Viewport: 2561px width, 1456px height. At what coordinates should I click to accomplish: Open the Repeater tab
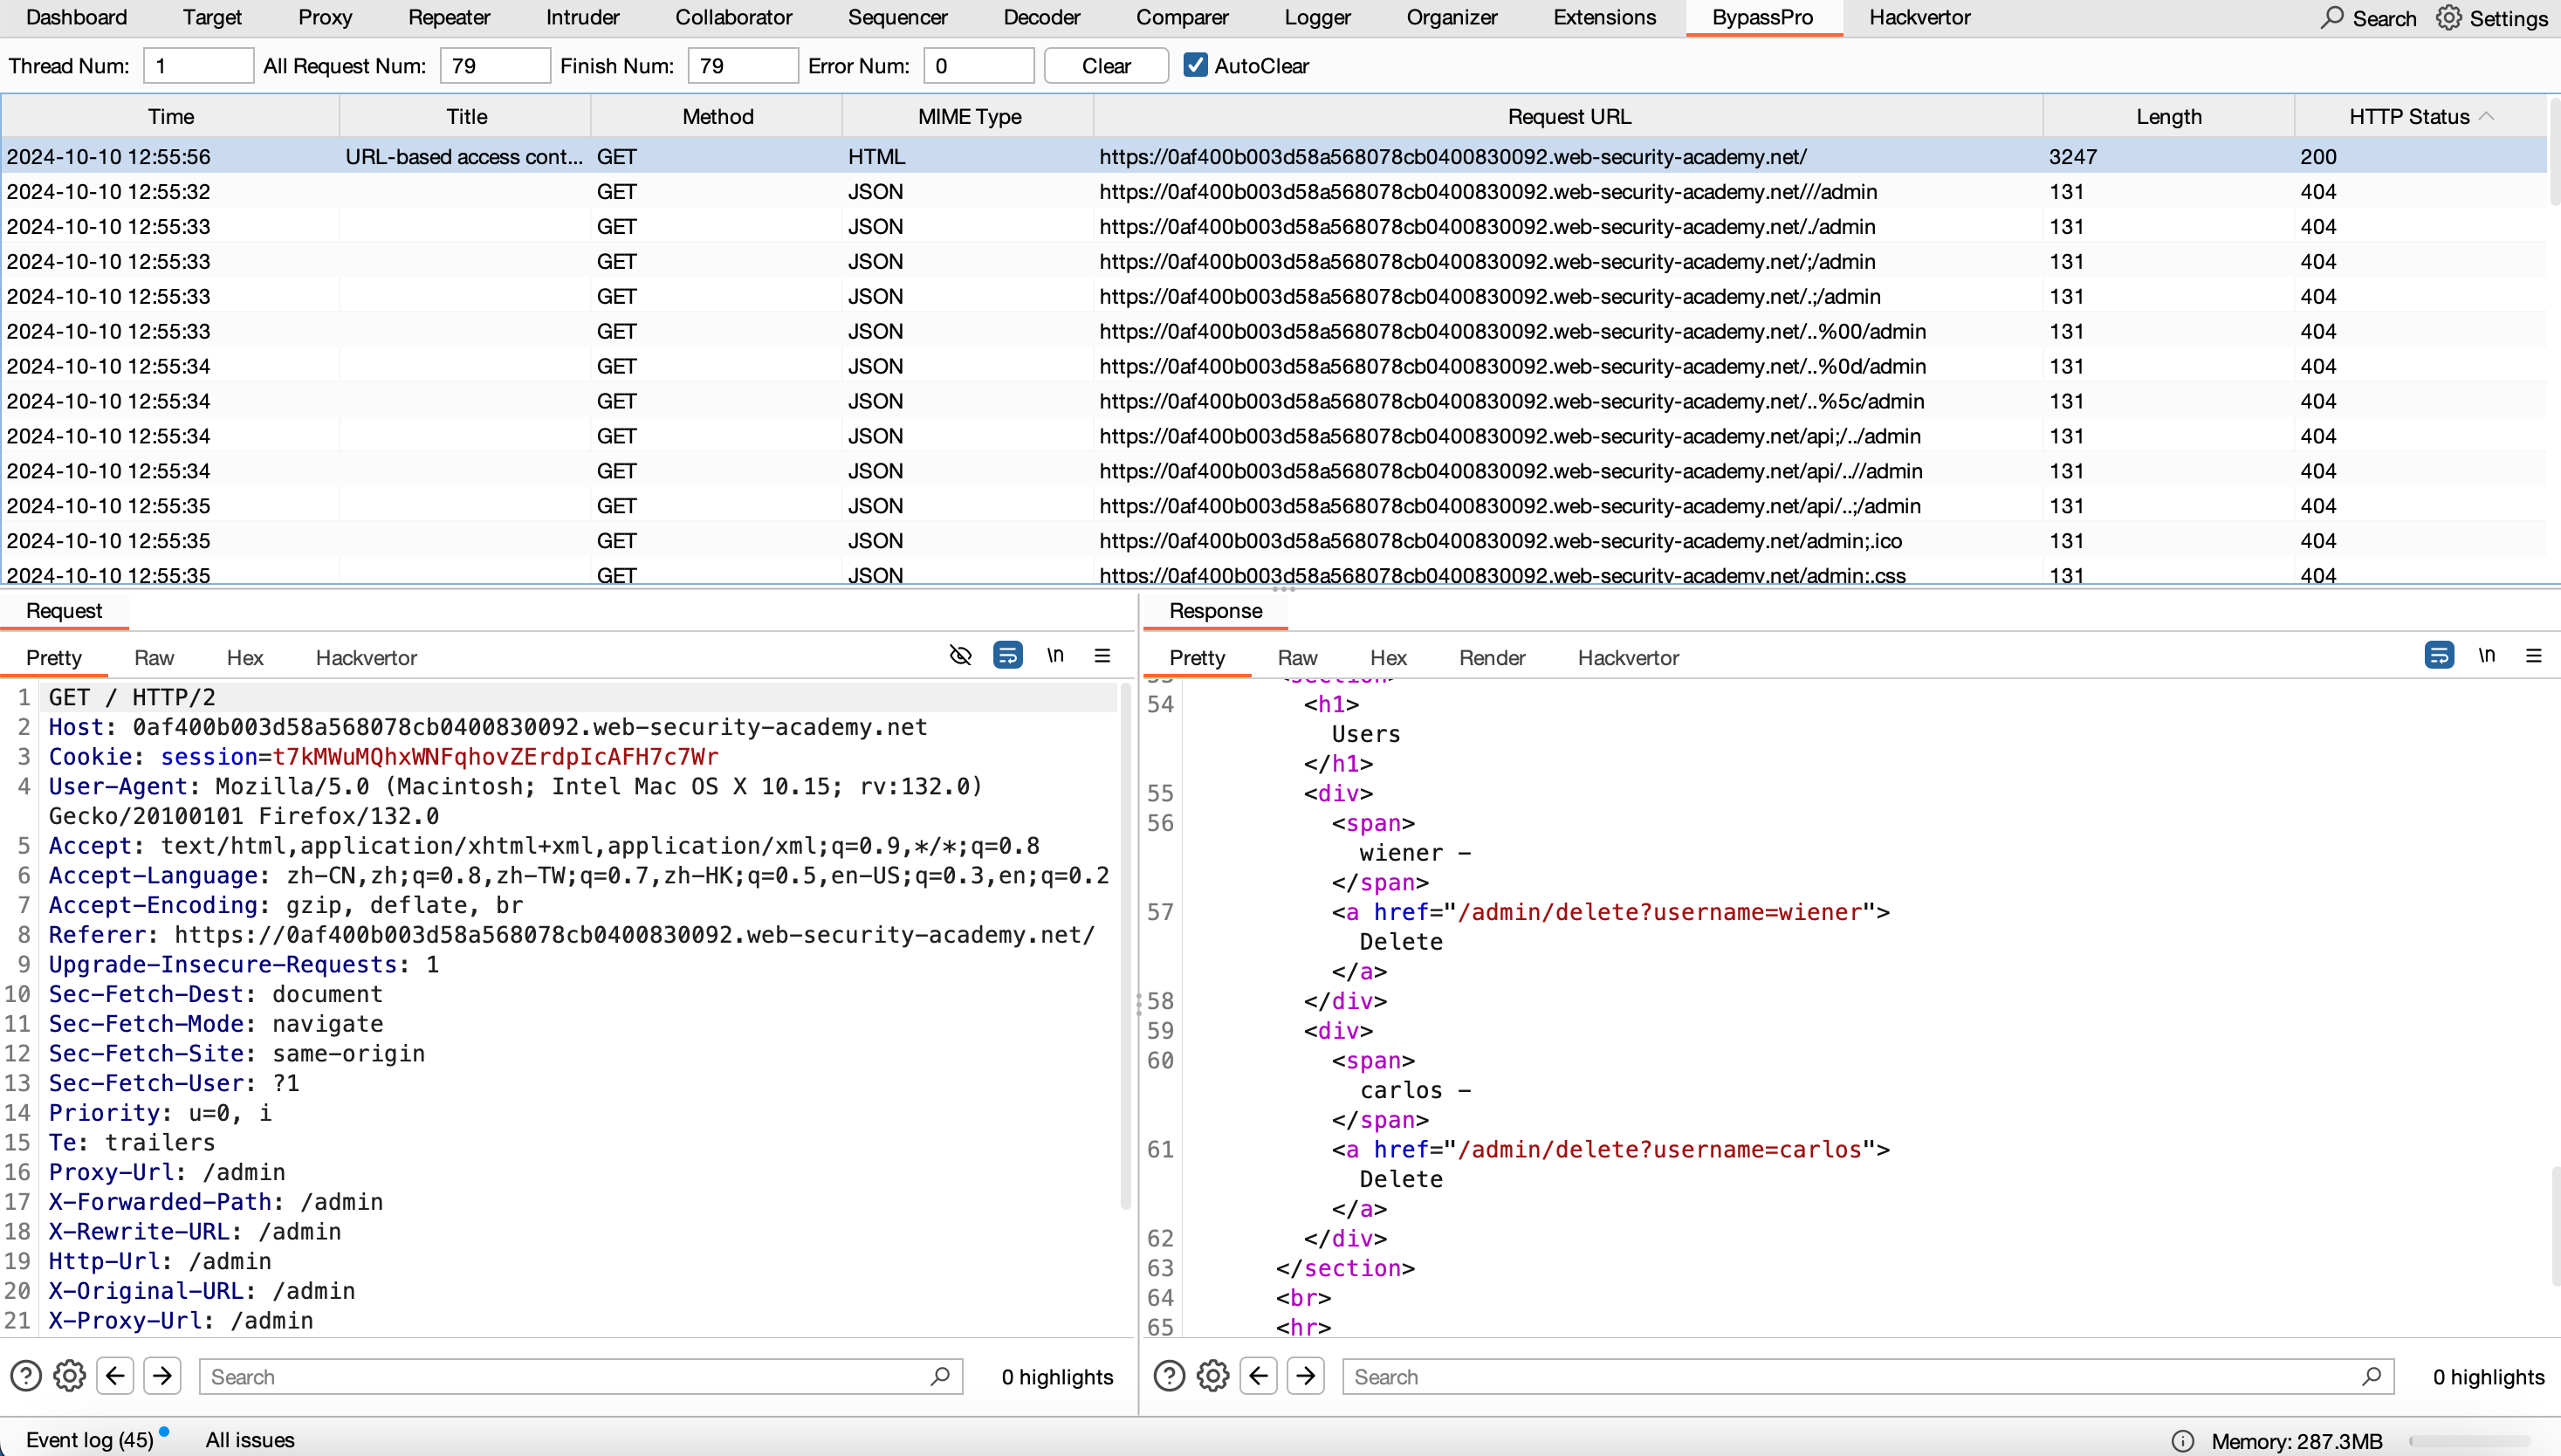pyautogui.click(x=449, y=17)
